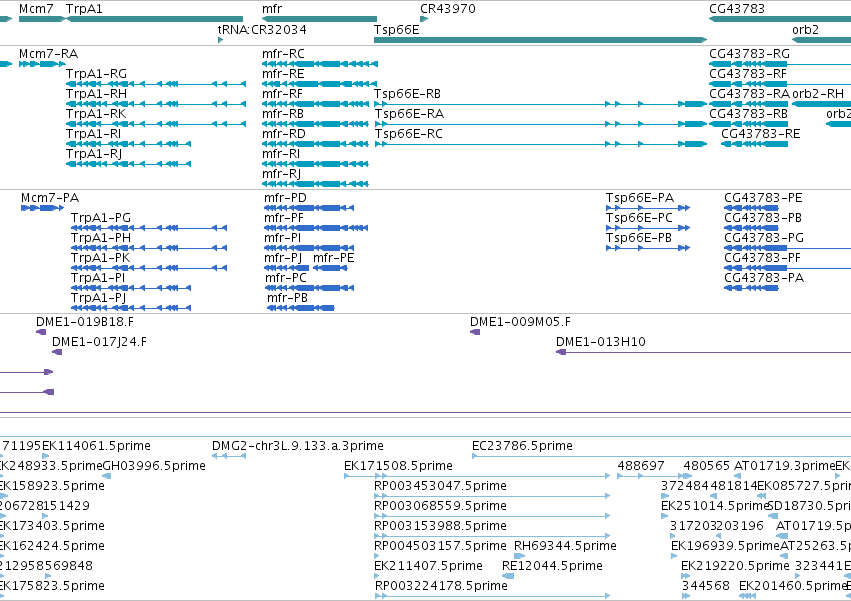Select protein mfr-PB label
This screenshot has height=601, width=851.
[x=288, y=298]
